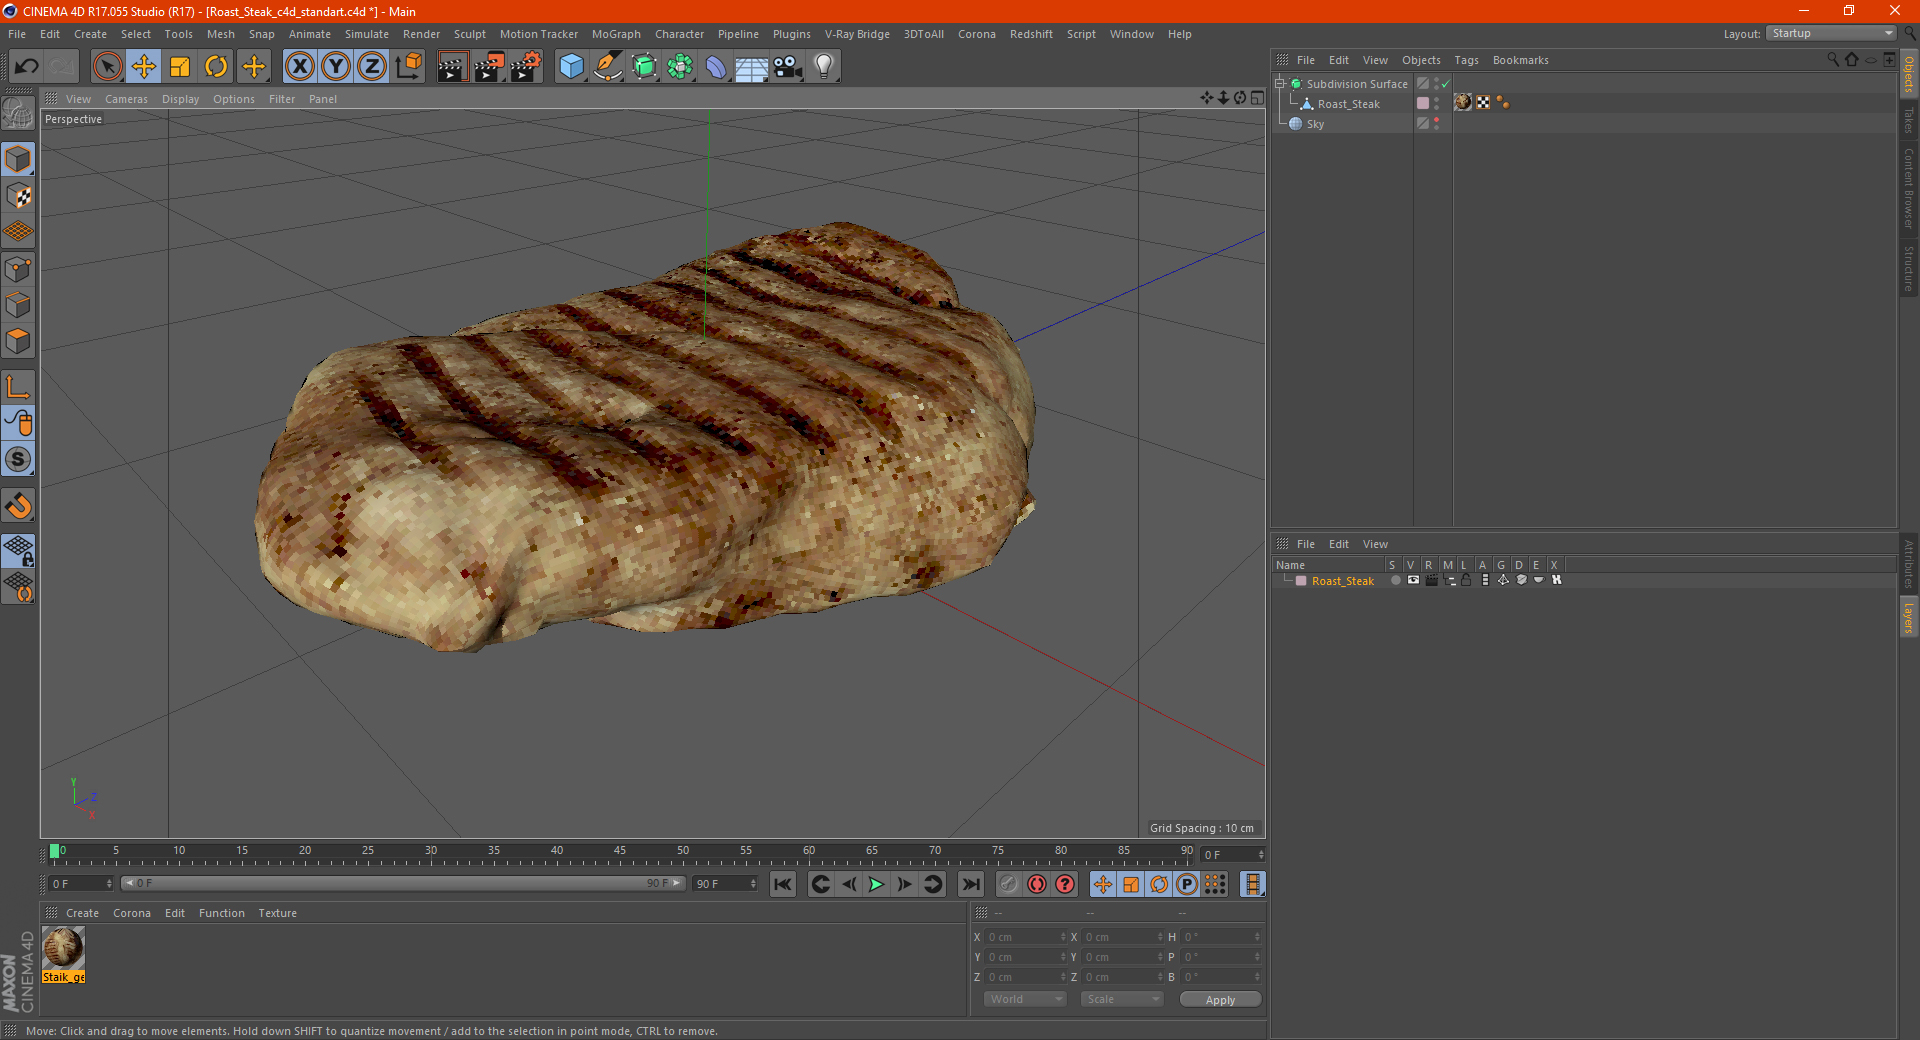
Task: Collapse the Subdivision Surface tree node
Action: click(1280, 84)
